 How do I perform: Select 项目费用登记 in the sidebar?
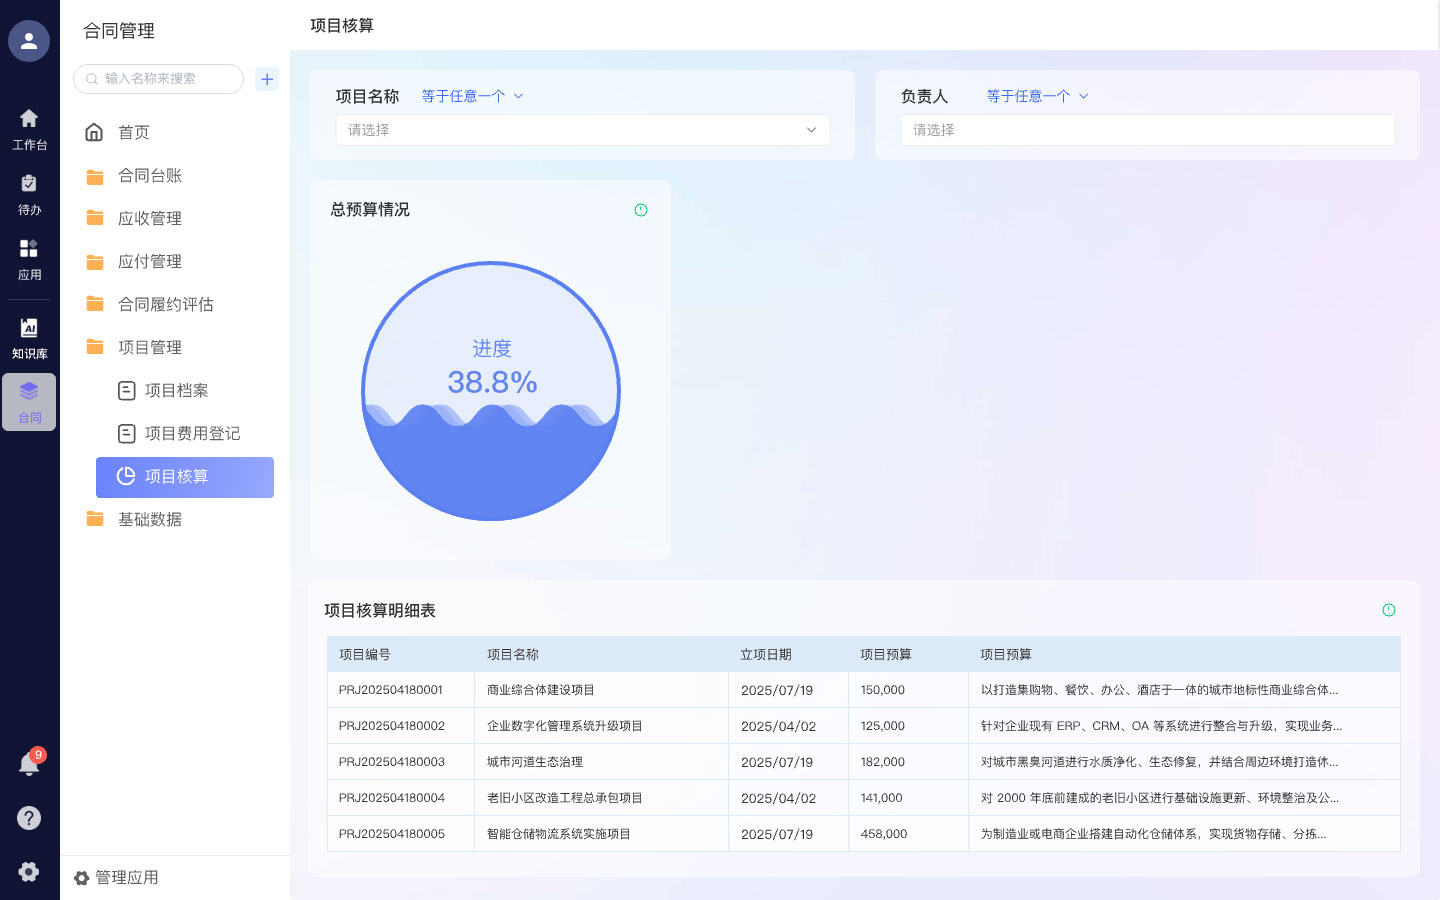192,434
